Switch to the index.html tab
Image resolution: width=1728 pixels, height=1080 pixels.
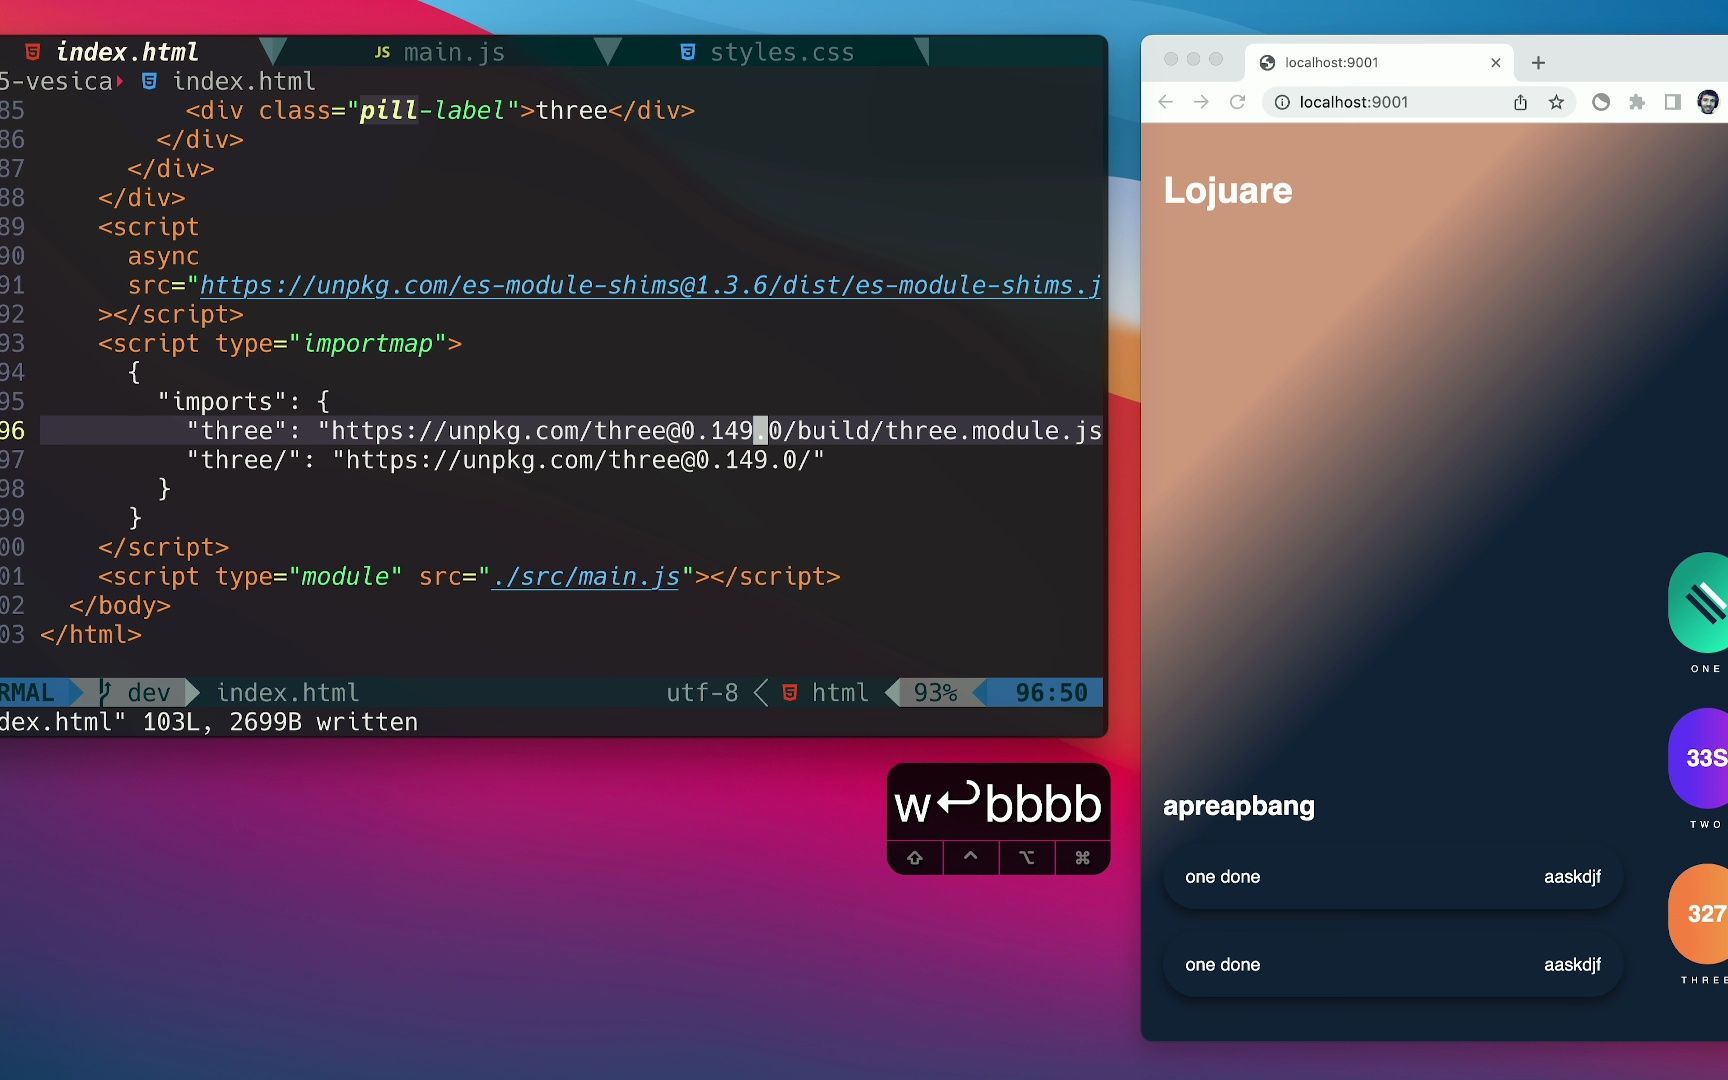click(127, 52)
